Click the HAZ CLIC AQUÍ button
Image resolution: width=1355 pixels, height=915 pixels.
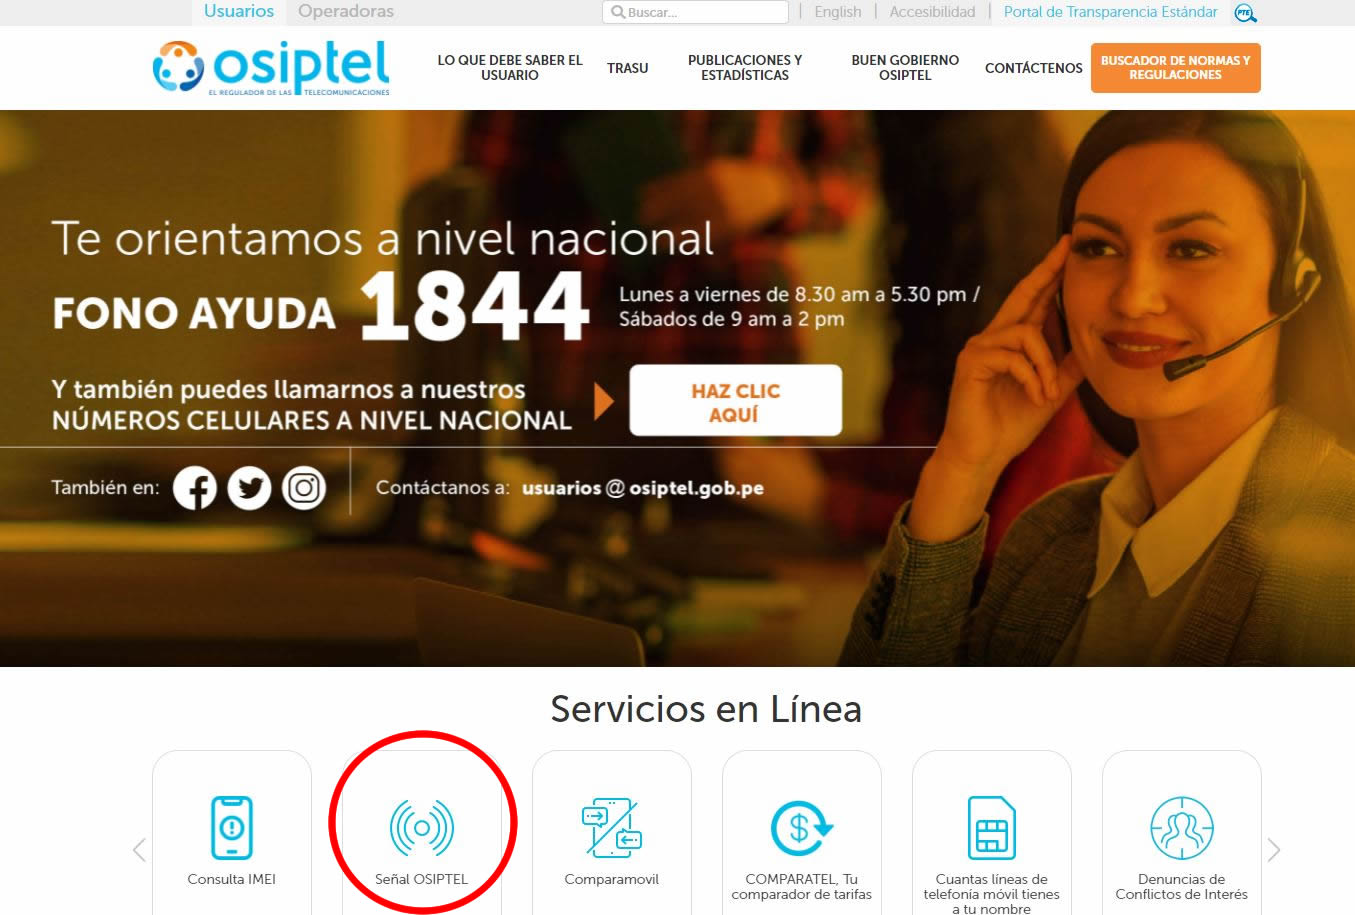pyautogui.click(x=735, y=401)
